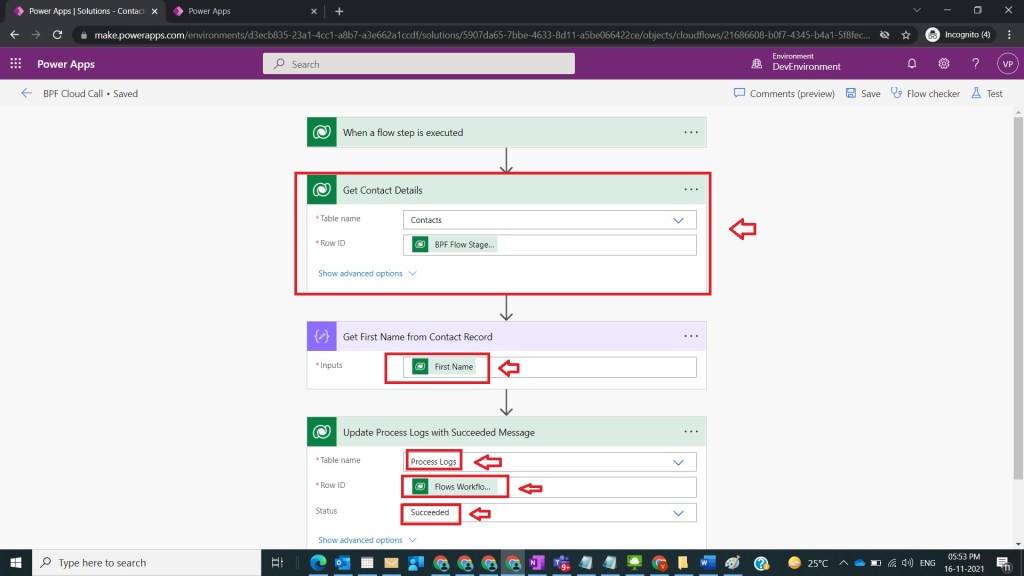Open the settings gear icon in header
1024x576 pixels.
pyautogui.click(x=943, y=64)
